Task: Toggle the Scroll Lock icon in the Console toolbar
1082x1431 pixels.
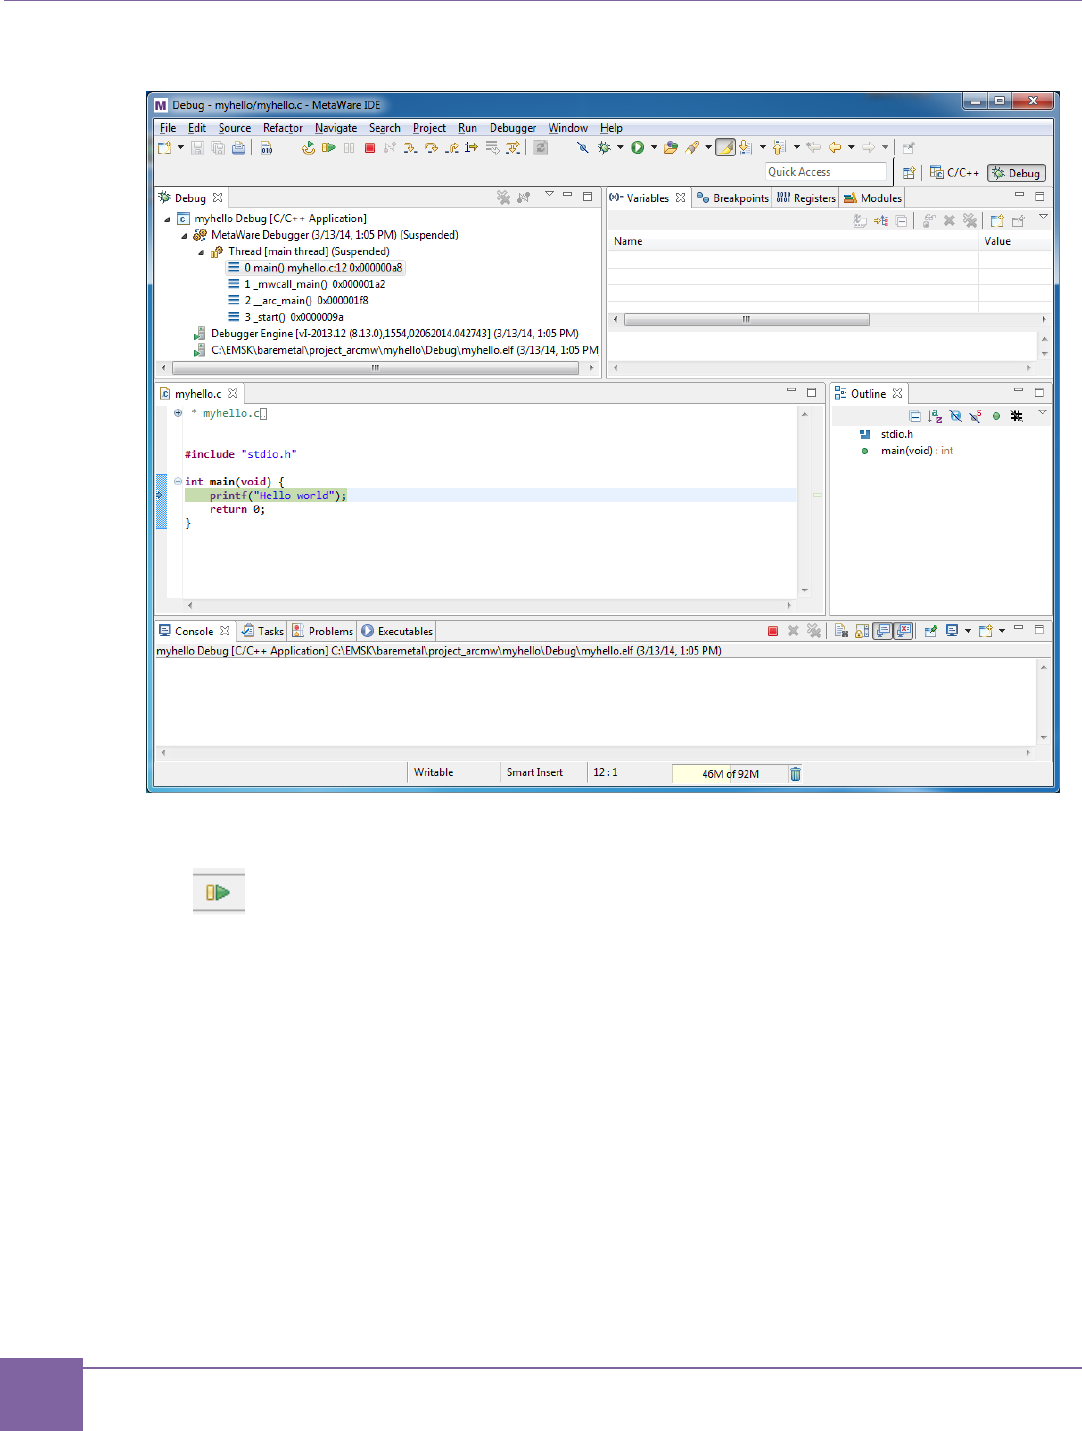Action: tap(862, 631)
